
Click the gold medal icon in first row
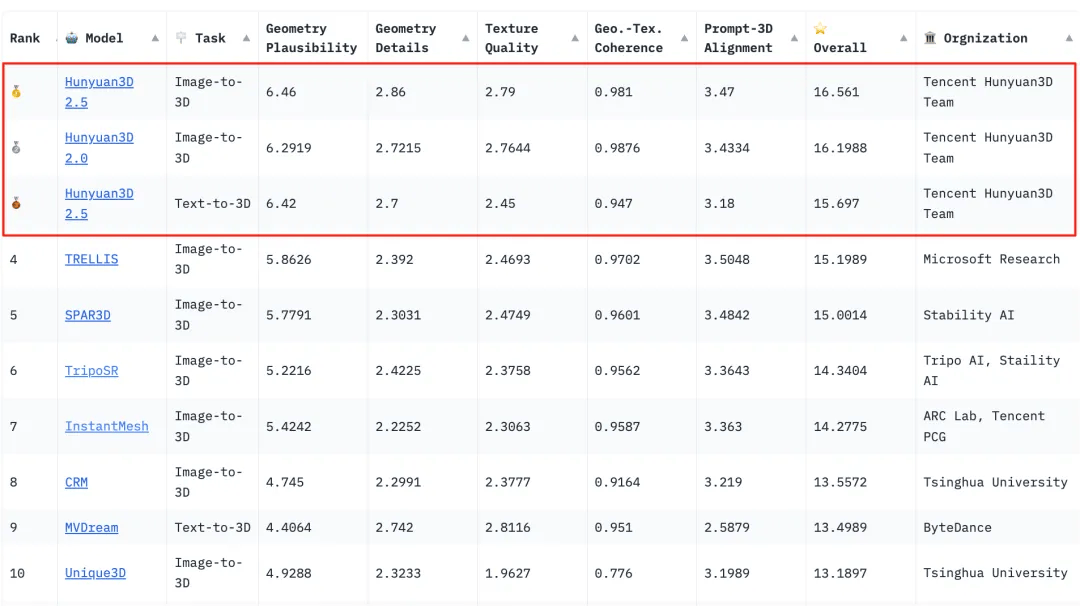coord(16,92)
